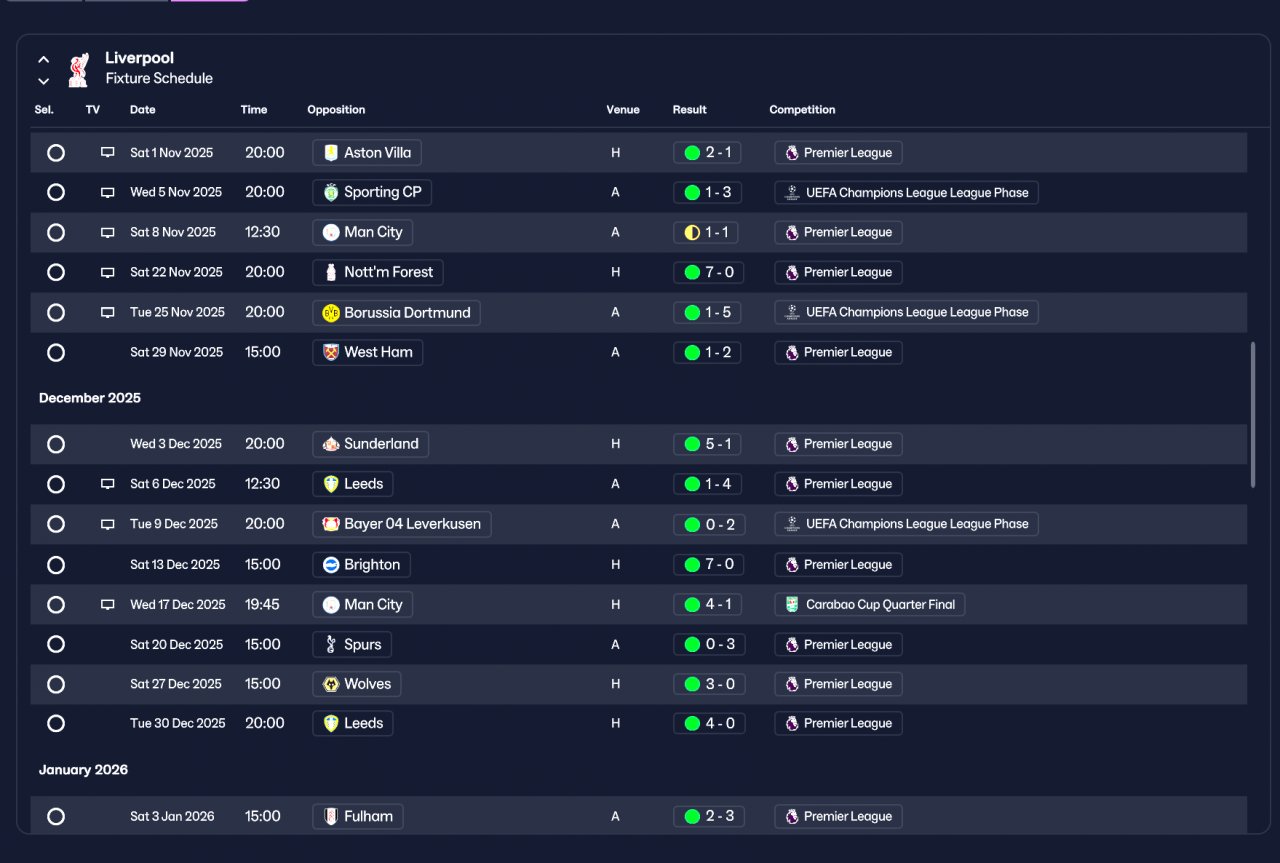This screenshot has height=863, width=1280.
Task: Click the up chevron beside Liverpool
Action: coord(44,60)
